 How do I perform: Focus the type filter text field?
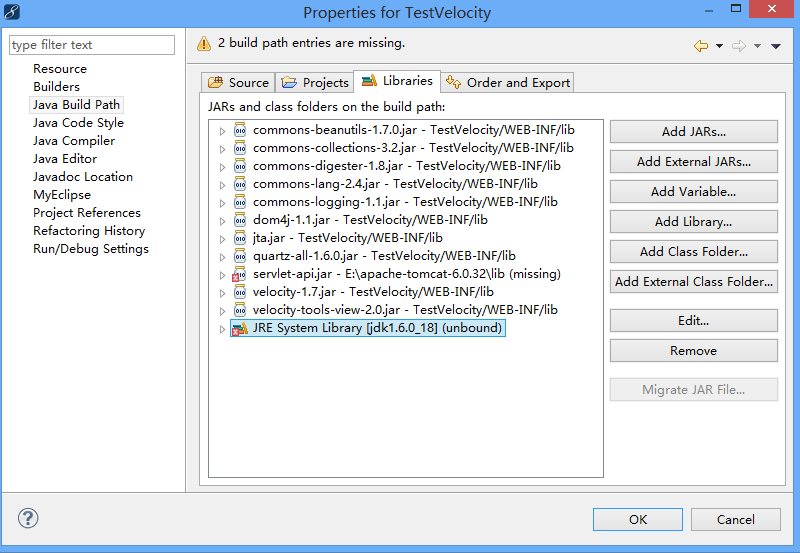[92, 45]
